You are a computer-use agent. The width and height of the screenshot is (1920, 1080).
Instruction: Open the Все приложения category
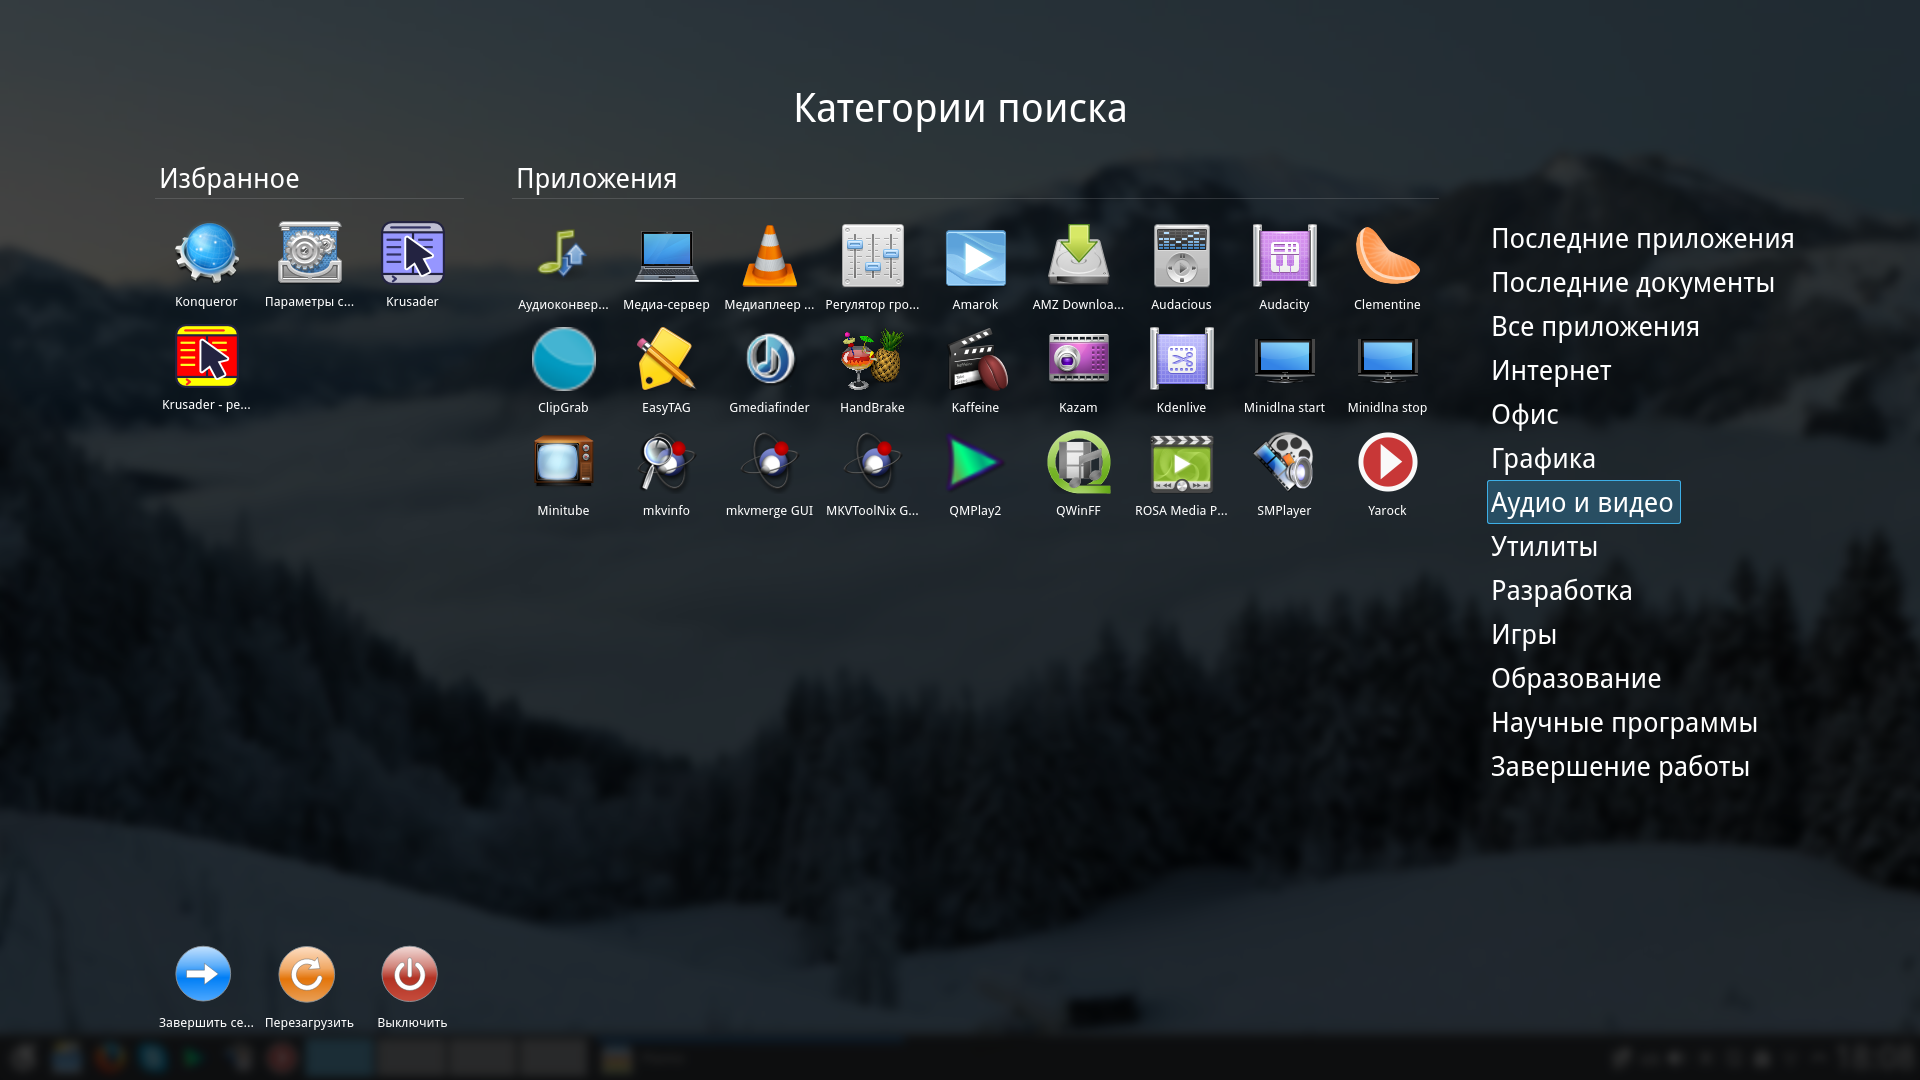(x=1594, y=327)
